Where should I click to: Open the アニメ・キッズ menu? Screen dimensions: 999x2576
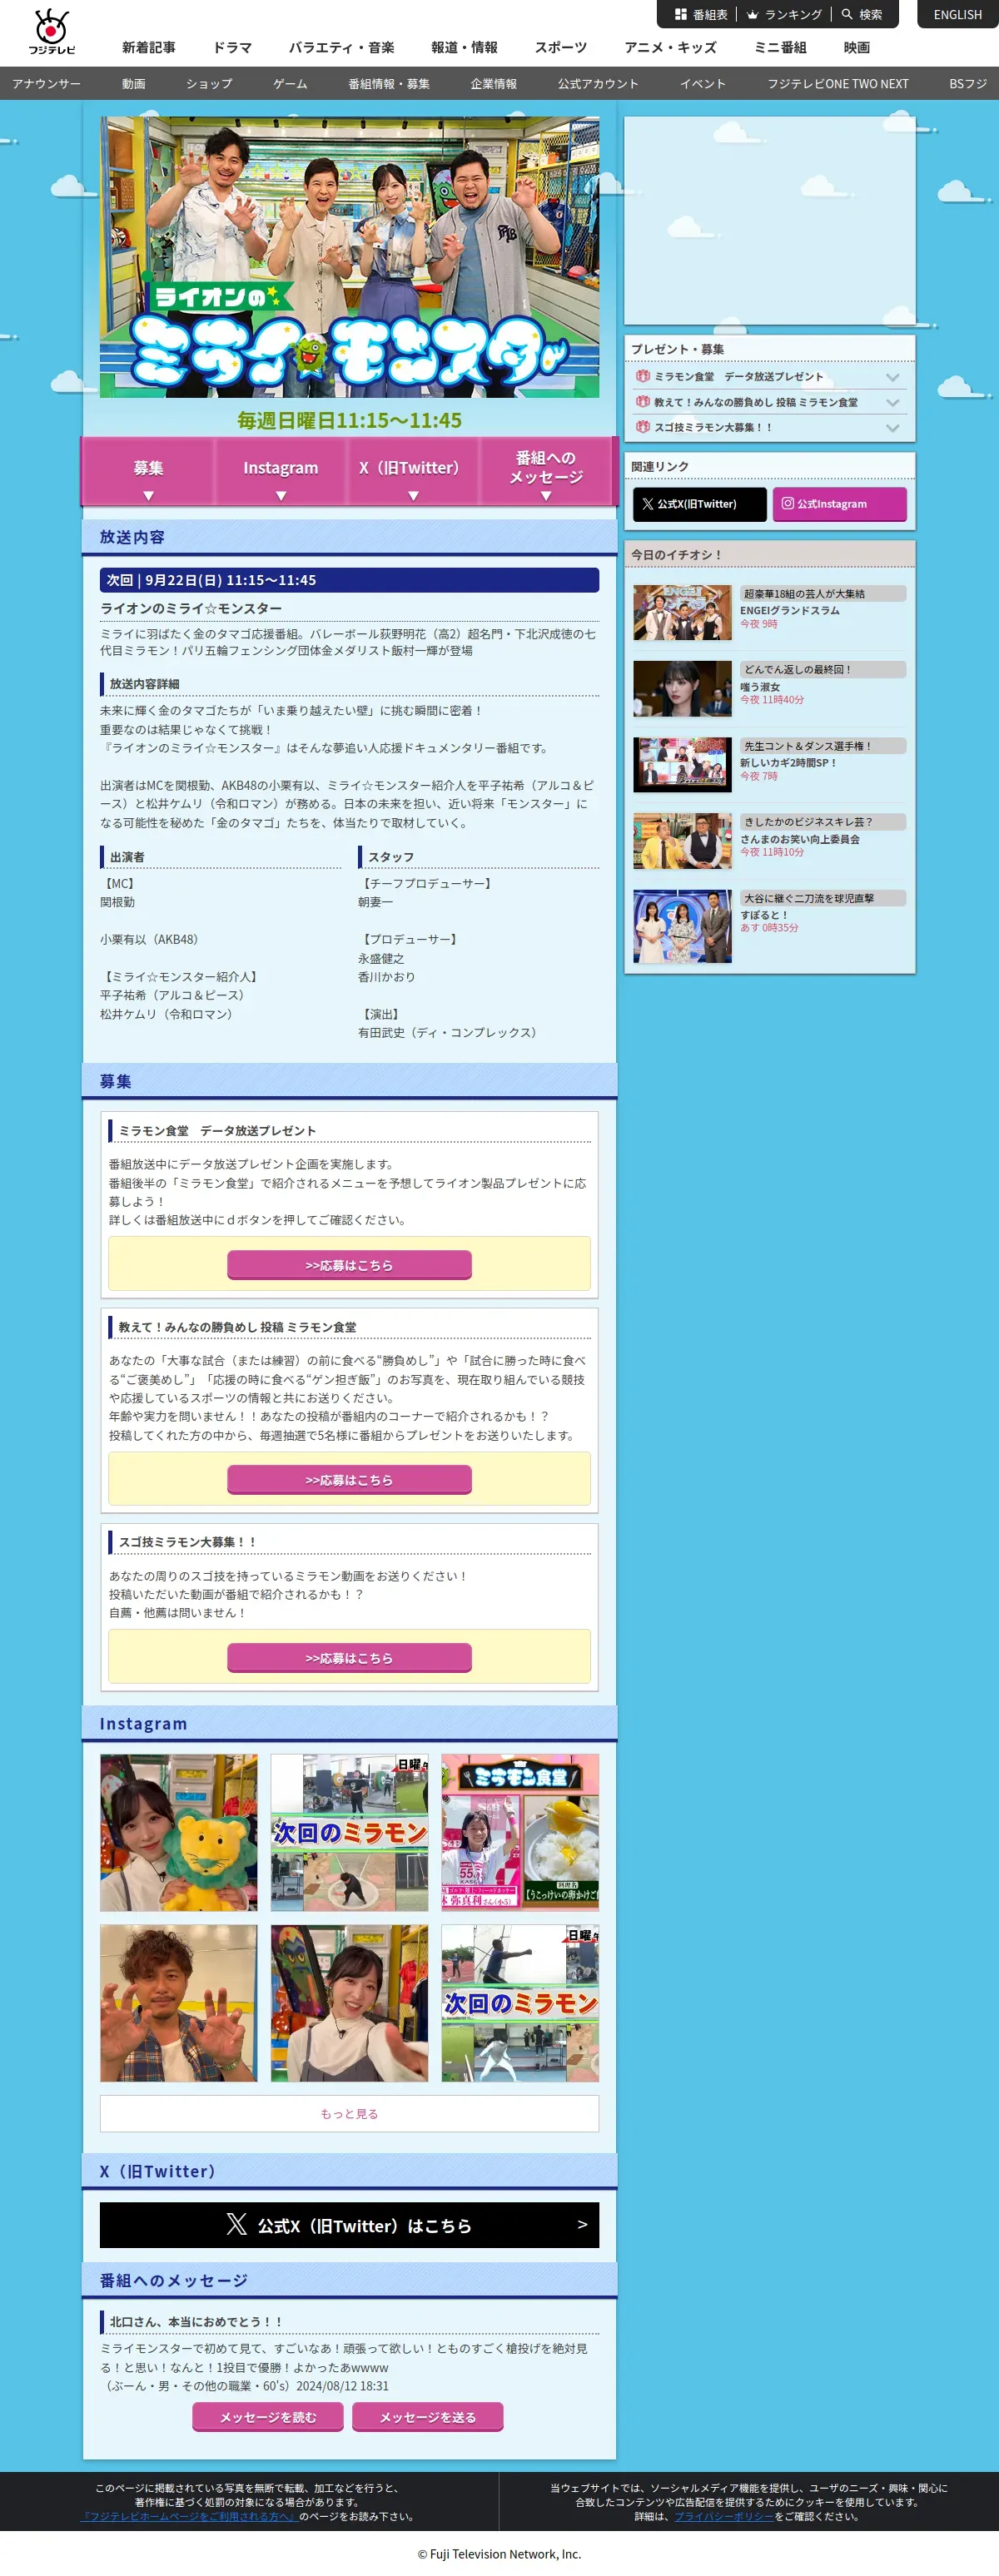click(x=670, y=47)
